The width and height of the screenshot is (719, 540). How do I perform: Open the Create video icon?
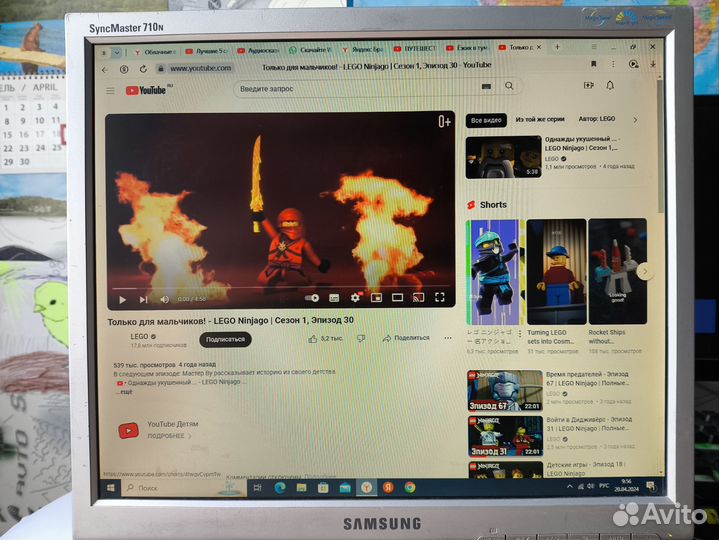(x=588, y=85)
